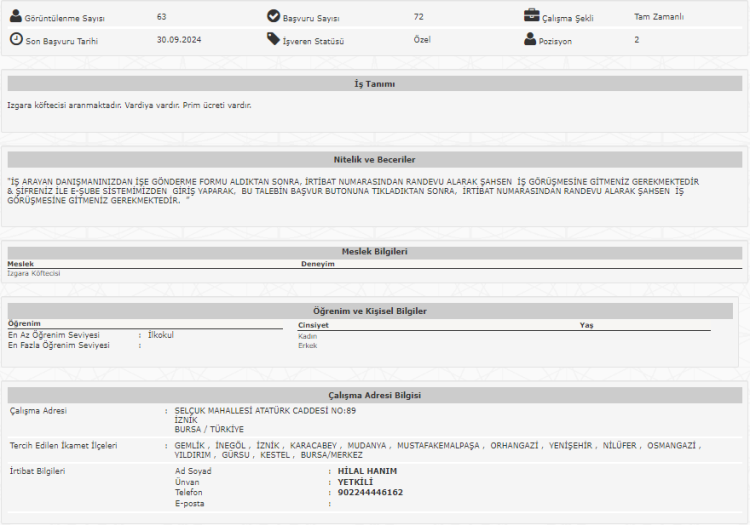The width and height of the screenshot is (750, 525).
Task: Click the Izgara Köftecisi profession entry
Action: pyautogui.click(x=34, y=273)
